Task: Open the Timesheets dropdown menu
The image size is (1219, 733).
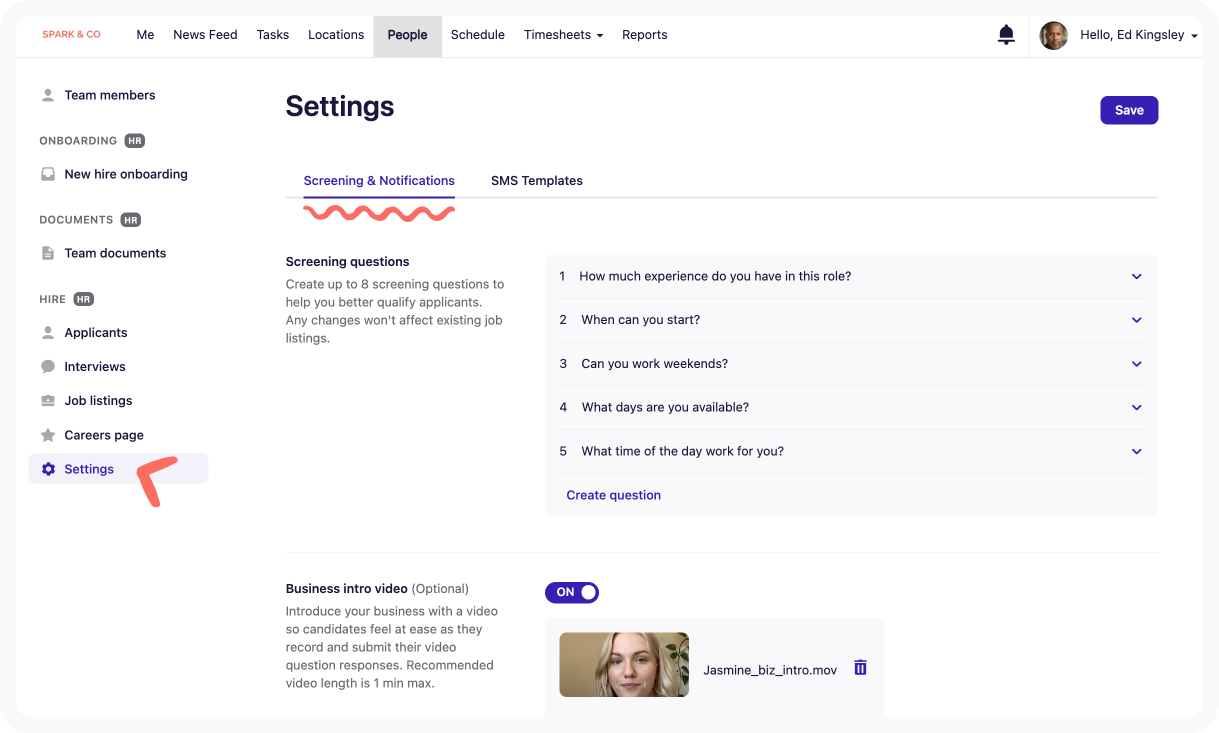Action: [563, 35]
